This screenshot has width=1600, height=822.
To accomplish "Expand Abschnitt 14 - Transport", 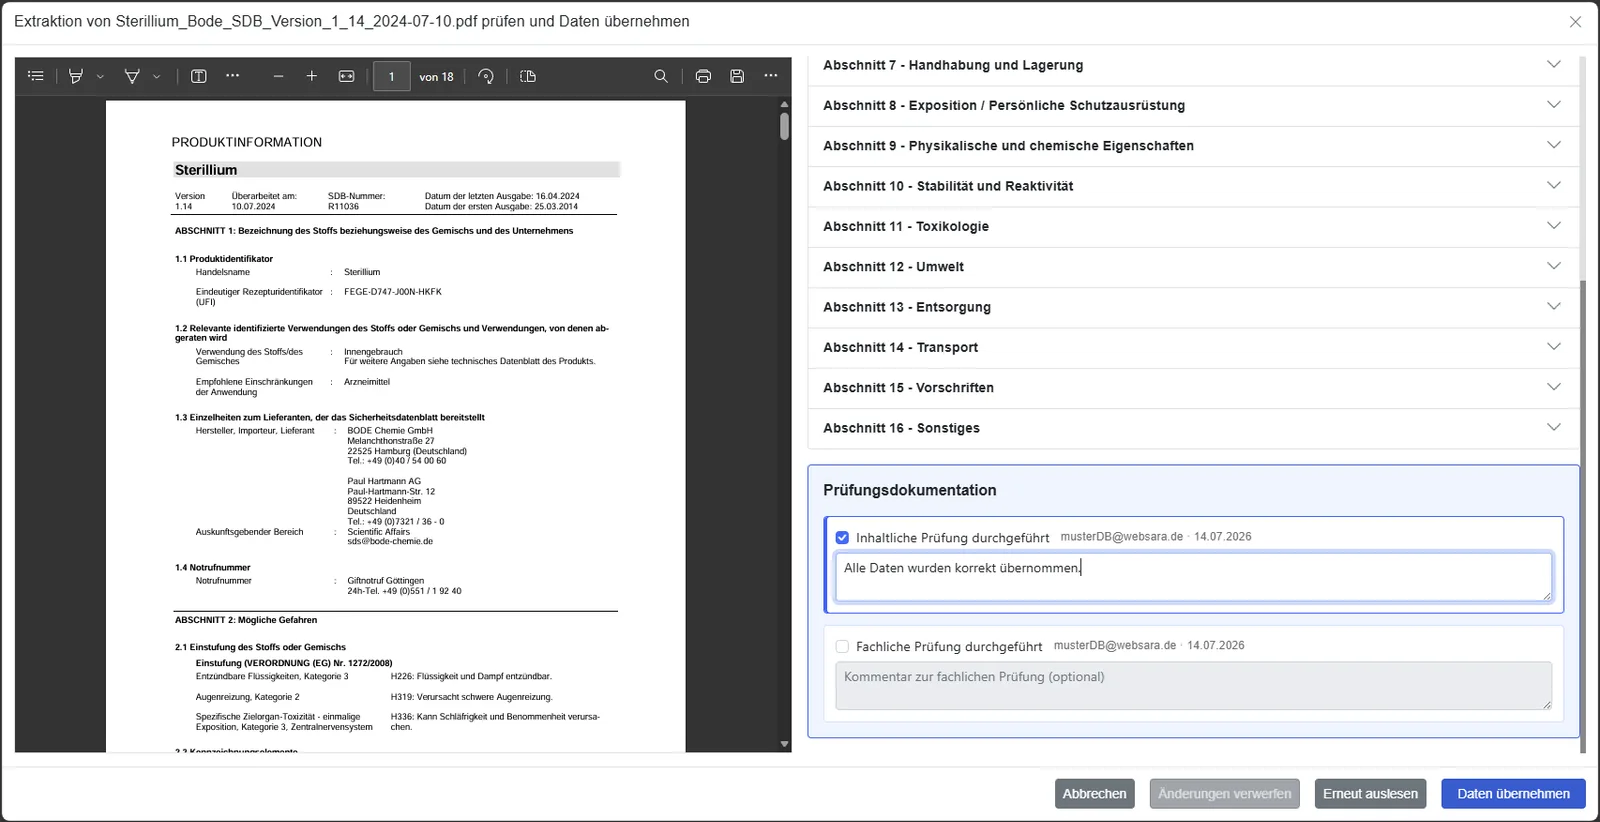I will [x=1193, y=347].
